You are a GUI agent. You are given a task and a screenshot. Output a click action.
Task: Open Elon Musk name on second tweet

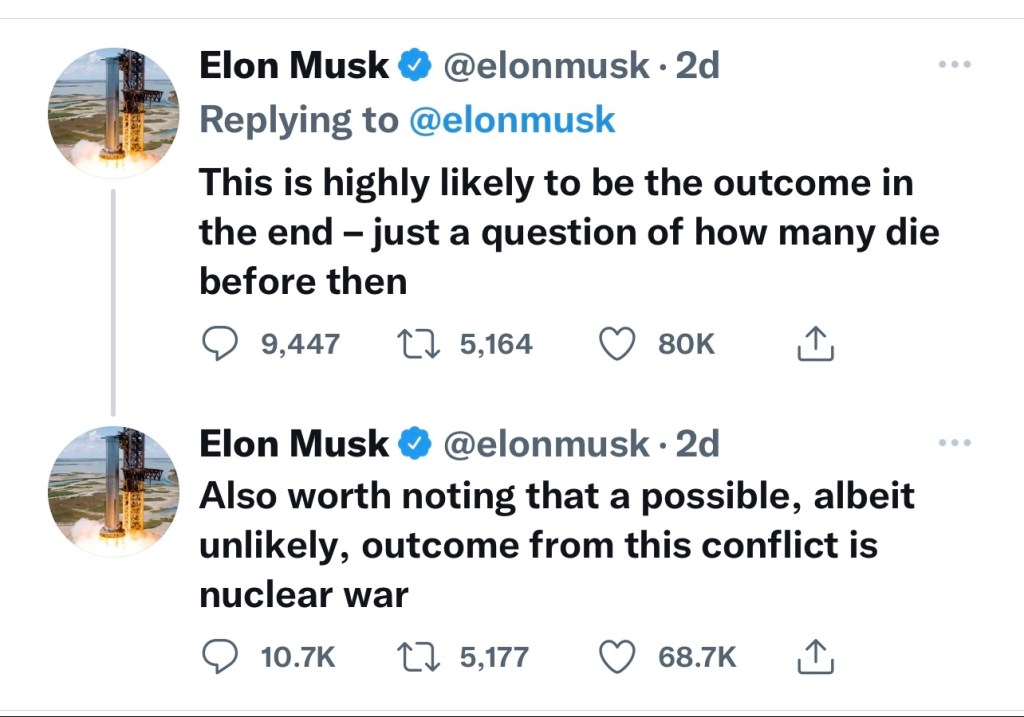[x=294, y=443]
